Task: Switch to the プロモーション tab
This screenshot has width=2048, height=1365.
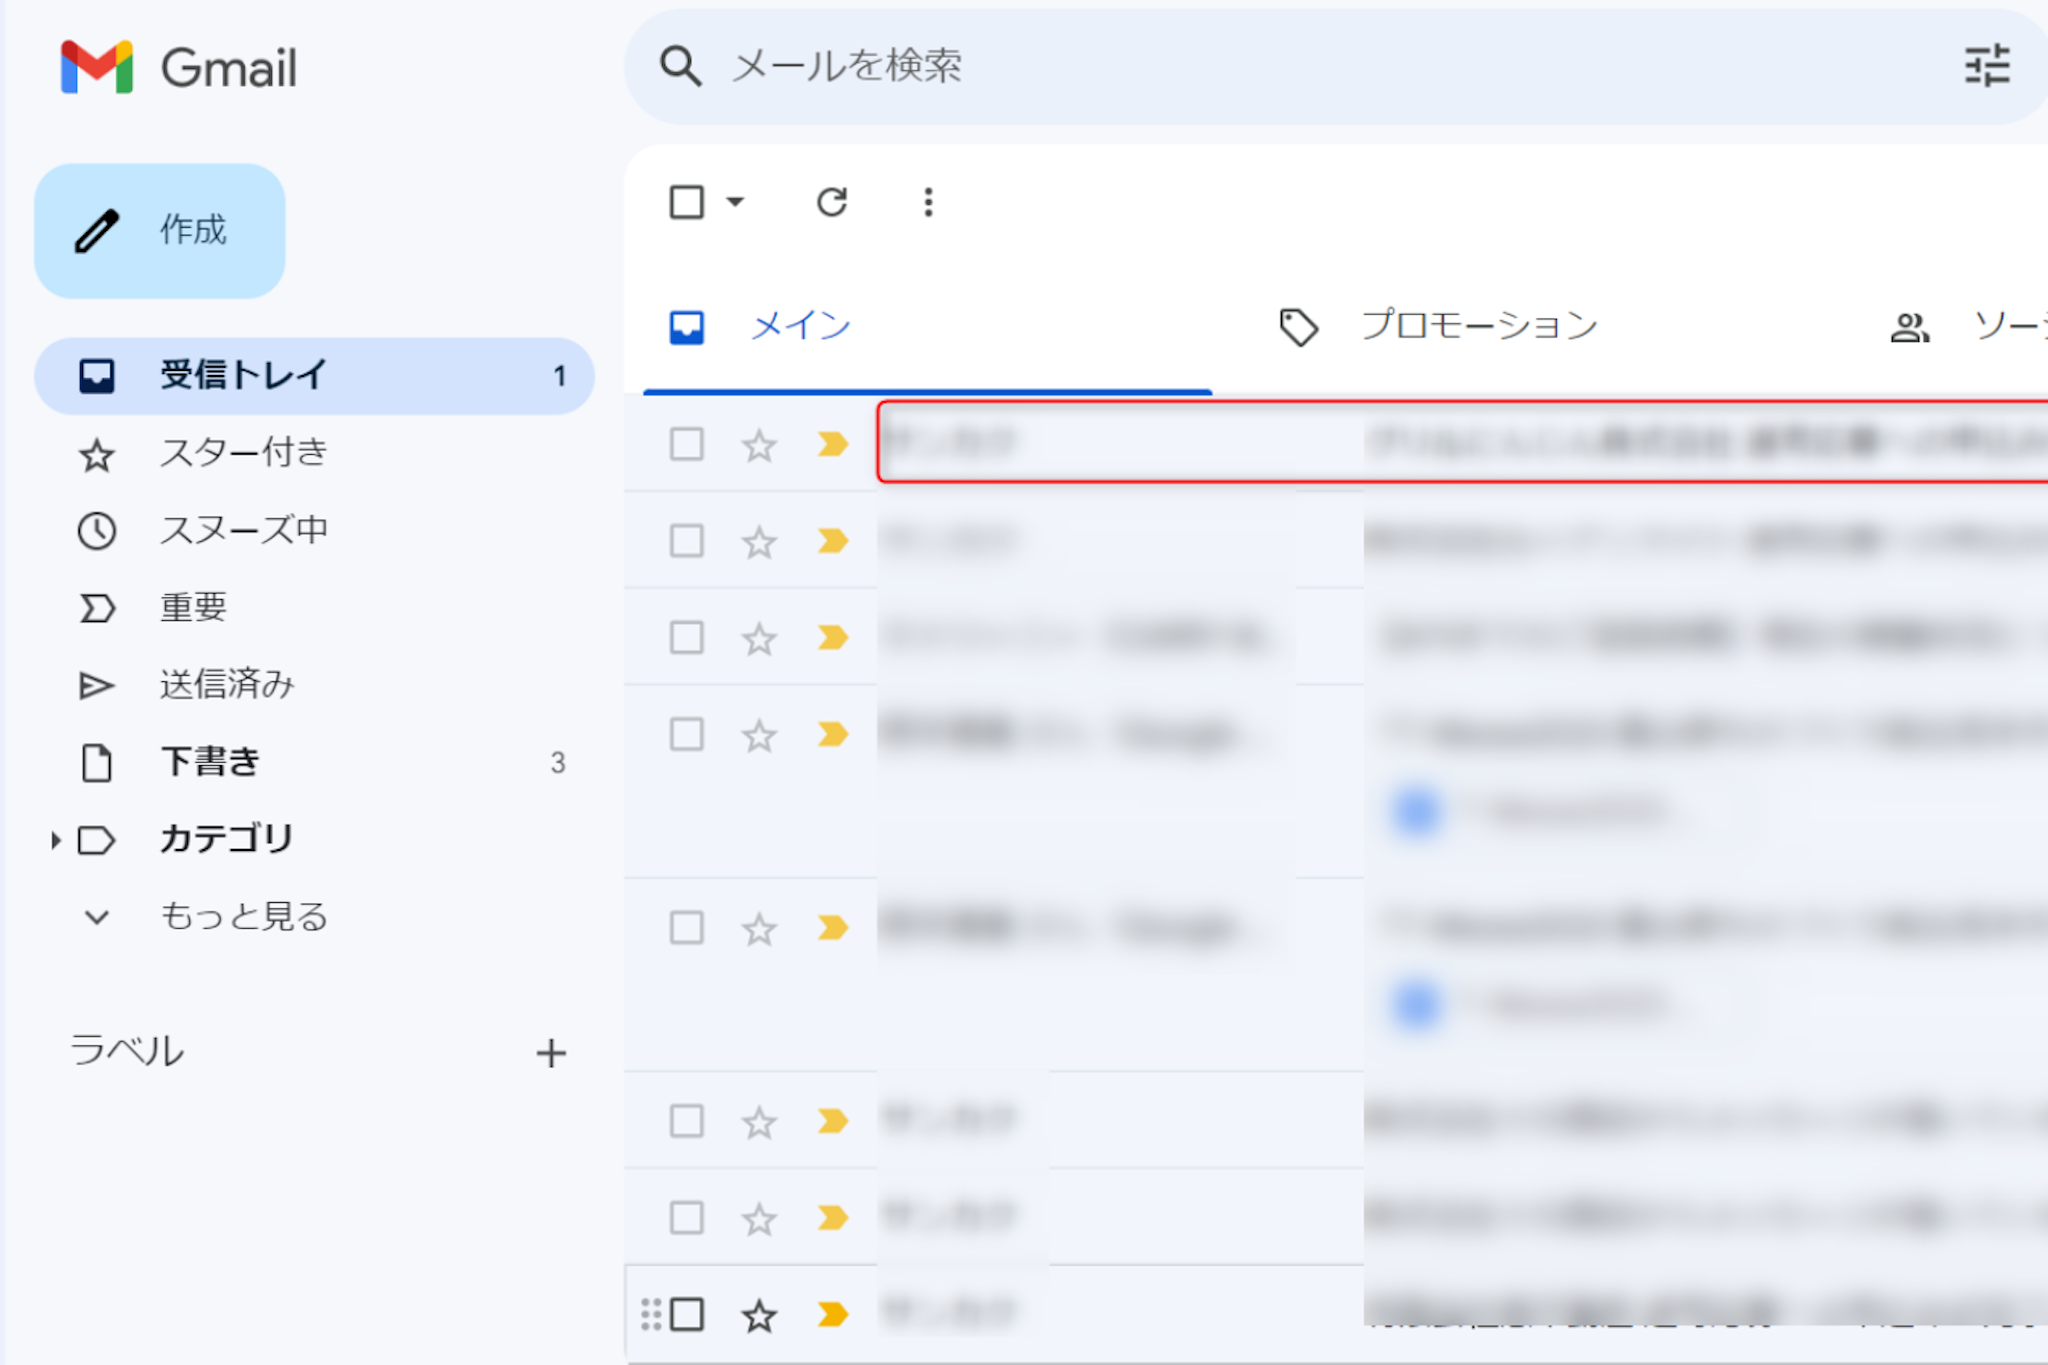Action: coord(1477,326)
